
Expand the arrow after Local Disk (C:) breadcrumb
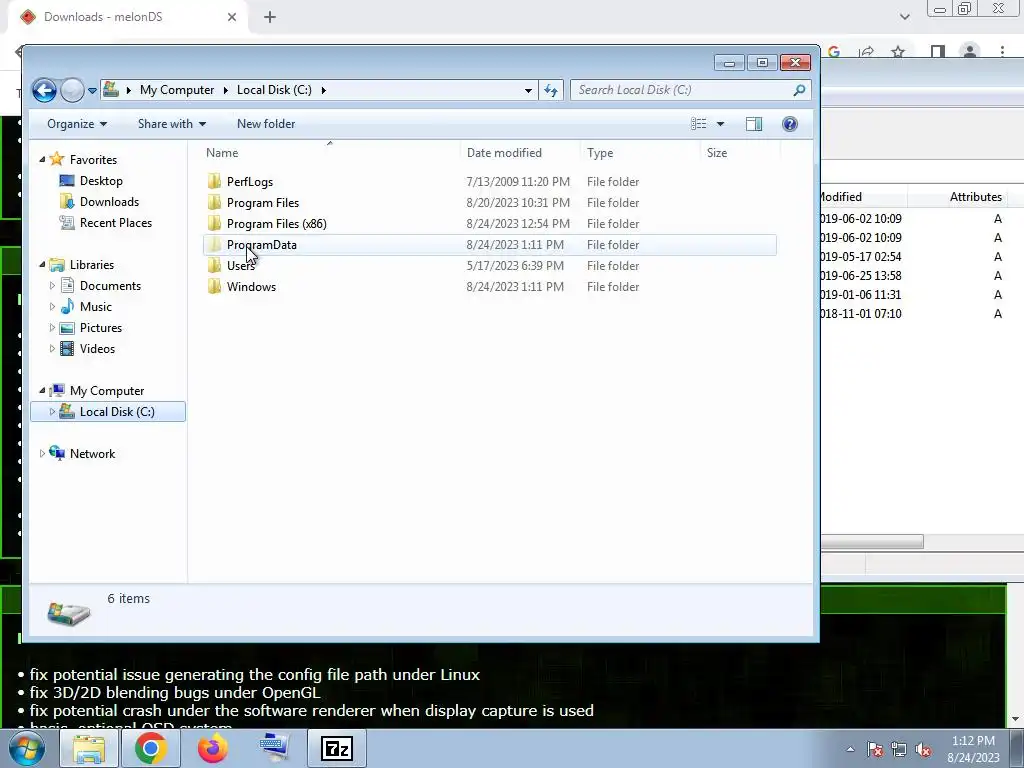coord(323,90)
